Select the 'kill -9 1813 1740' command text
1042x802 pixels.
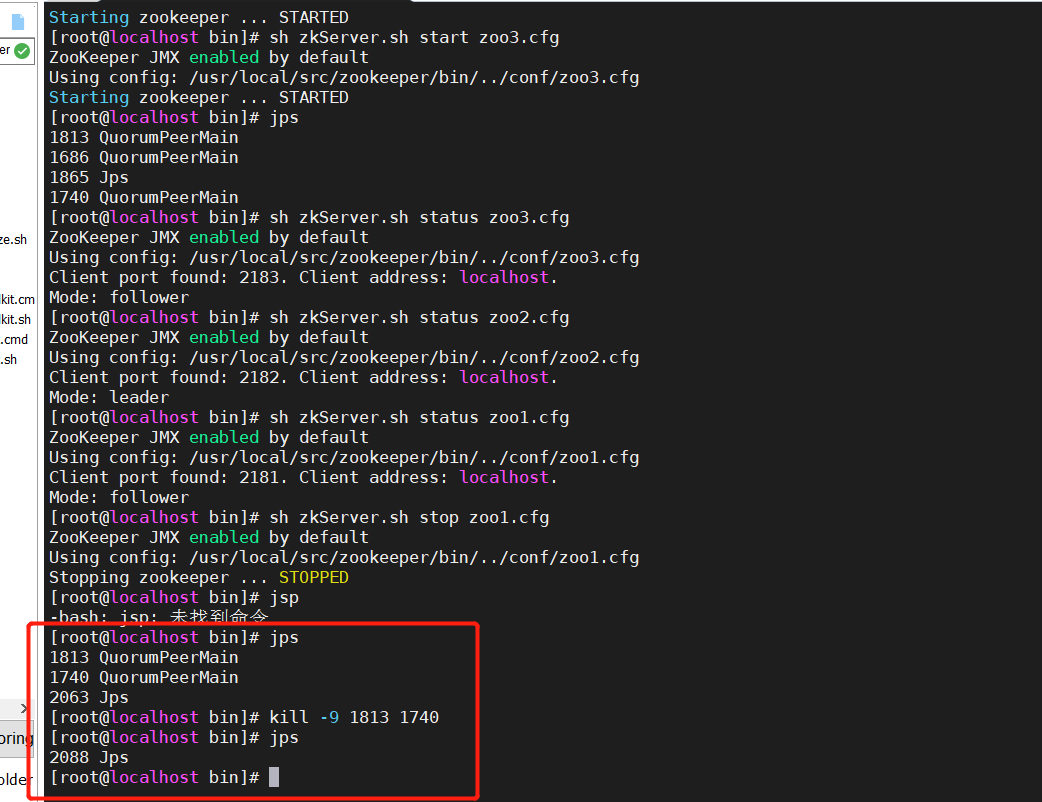(354, 717)
